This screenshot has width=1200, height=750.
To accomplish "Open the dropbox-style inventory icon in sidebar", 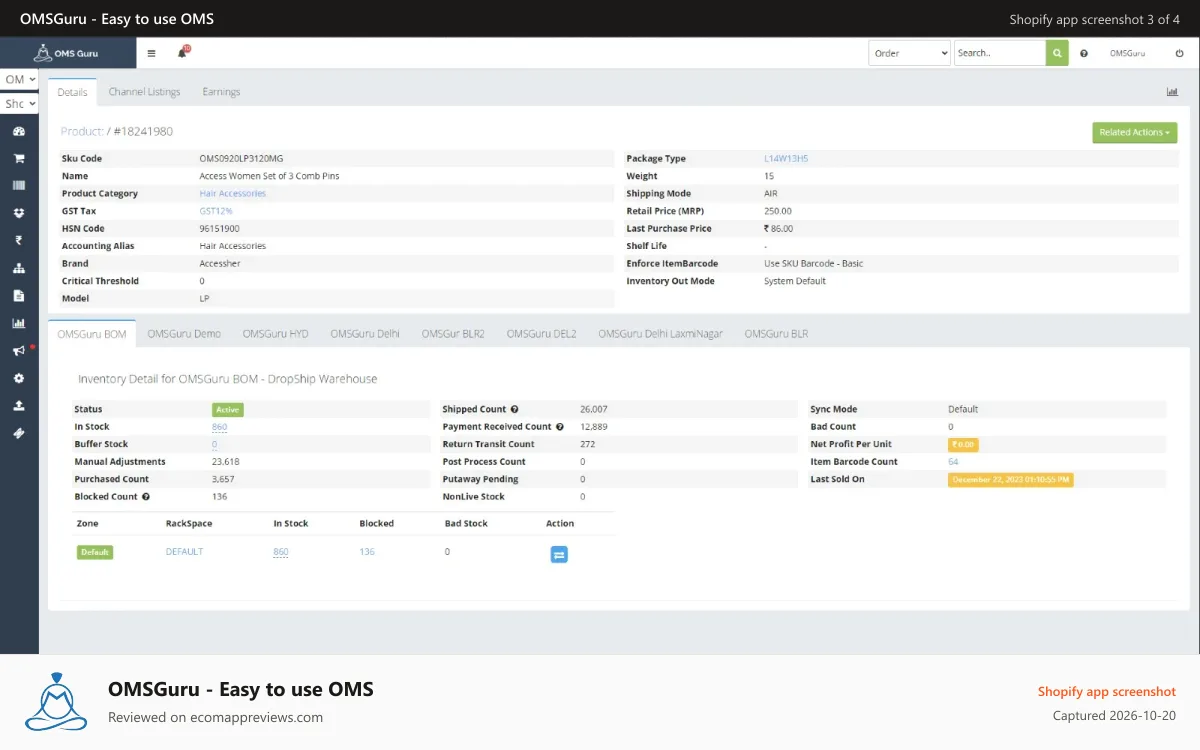I will click(x=18, y=213).
